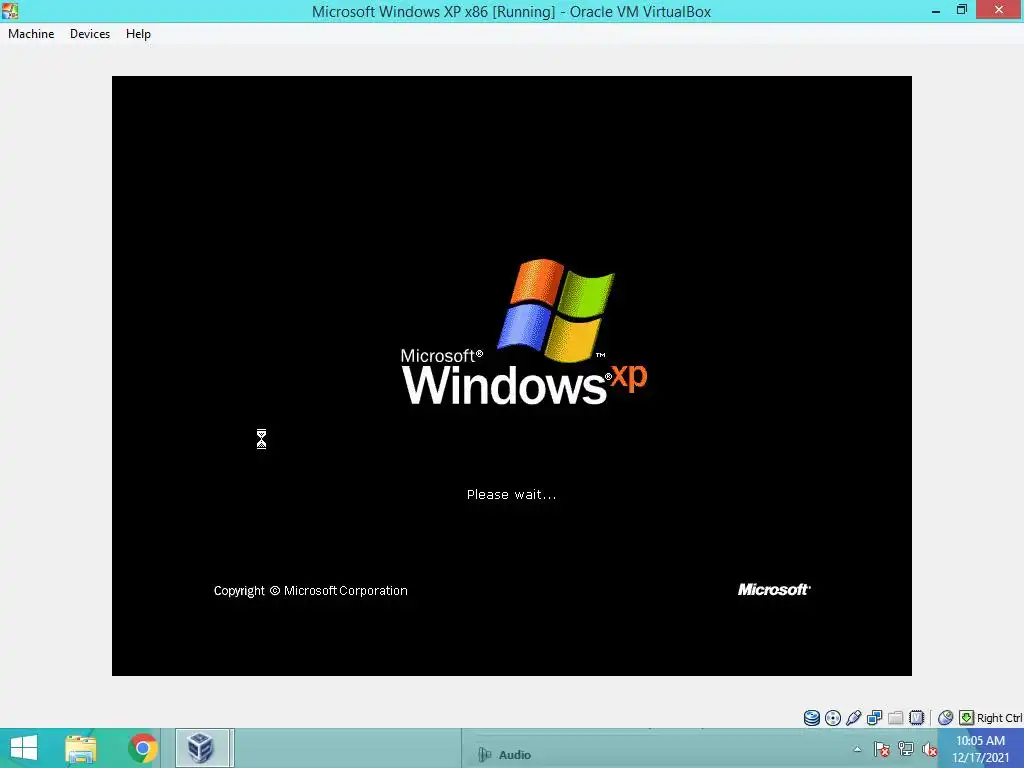Viewport: 1024px width, 768px height.
Task: Close the VirtualBox VM window
Action: (999, 10)
